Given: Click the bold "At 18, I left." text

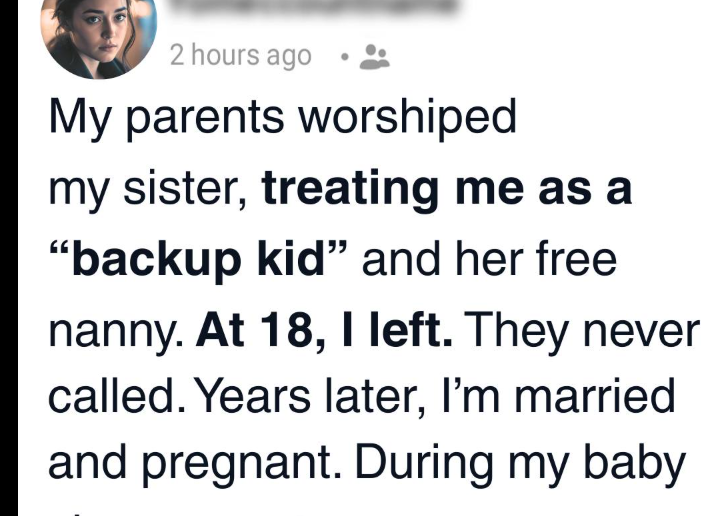Looking at the screenshot, I should [x=324, y=328].
